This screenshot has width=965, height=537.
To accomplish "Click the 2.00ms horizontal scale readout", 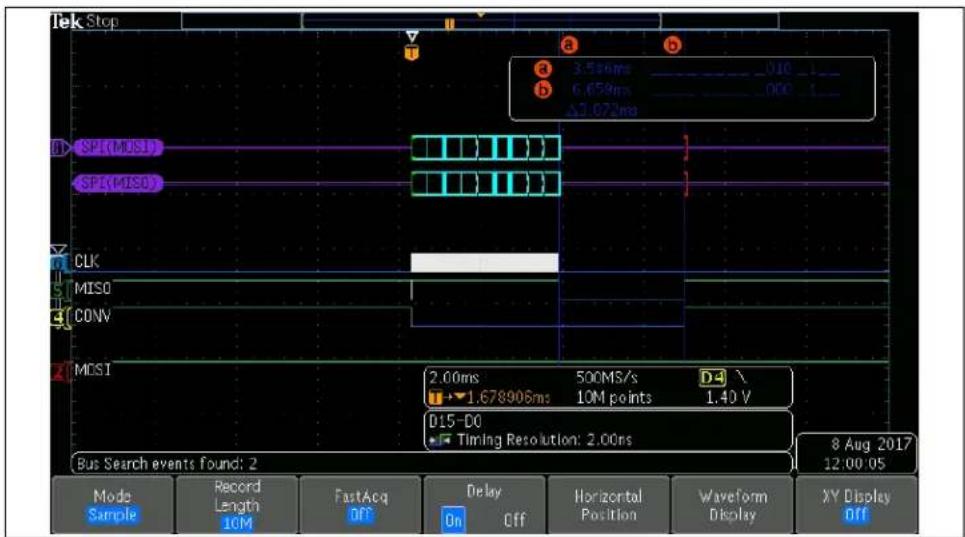I will (x=454, y=378).
